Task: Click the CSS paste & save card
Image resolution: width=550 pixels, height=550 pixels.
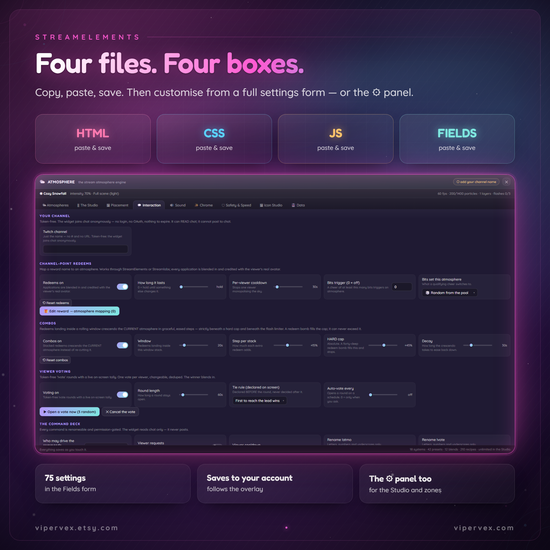Action: point(214,139)
